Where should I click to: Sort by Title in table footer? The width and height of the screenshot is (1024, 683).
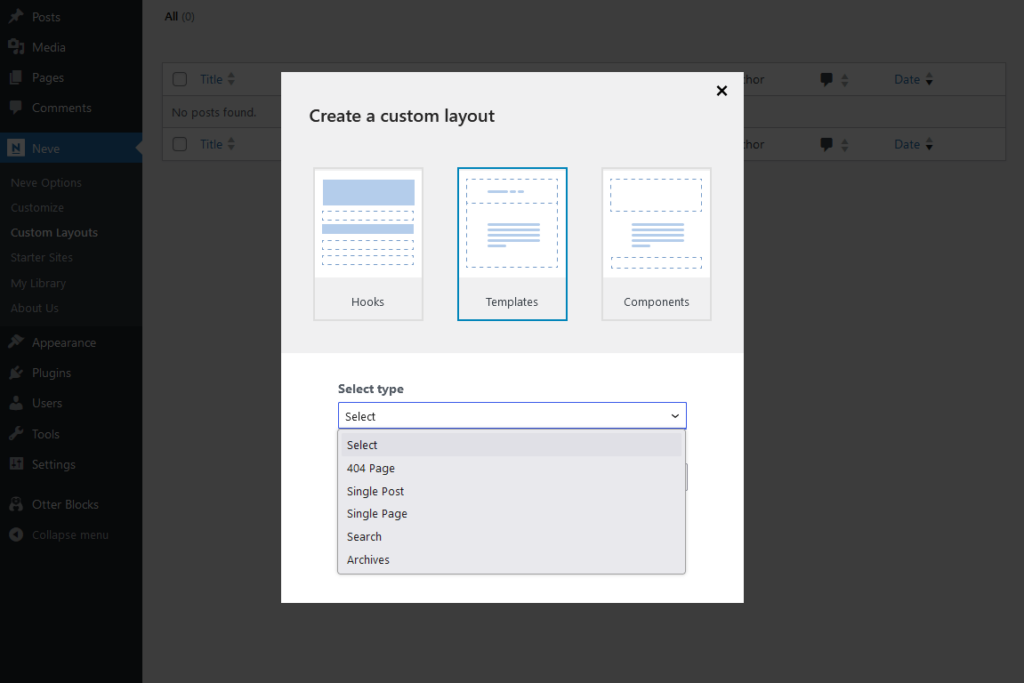211,144
